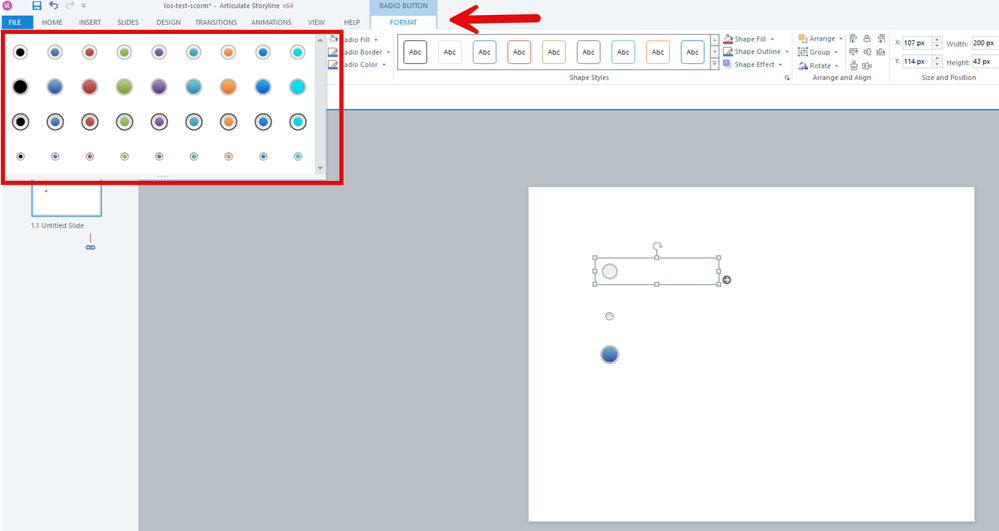Undo the last action
This screenshot has width=999, height=531.
[x=54, y=6]
